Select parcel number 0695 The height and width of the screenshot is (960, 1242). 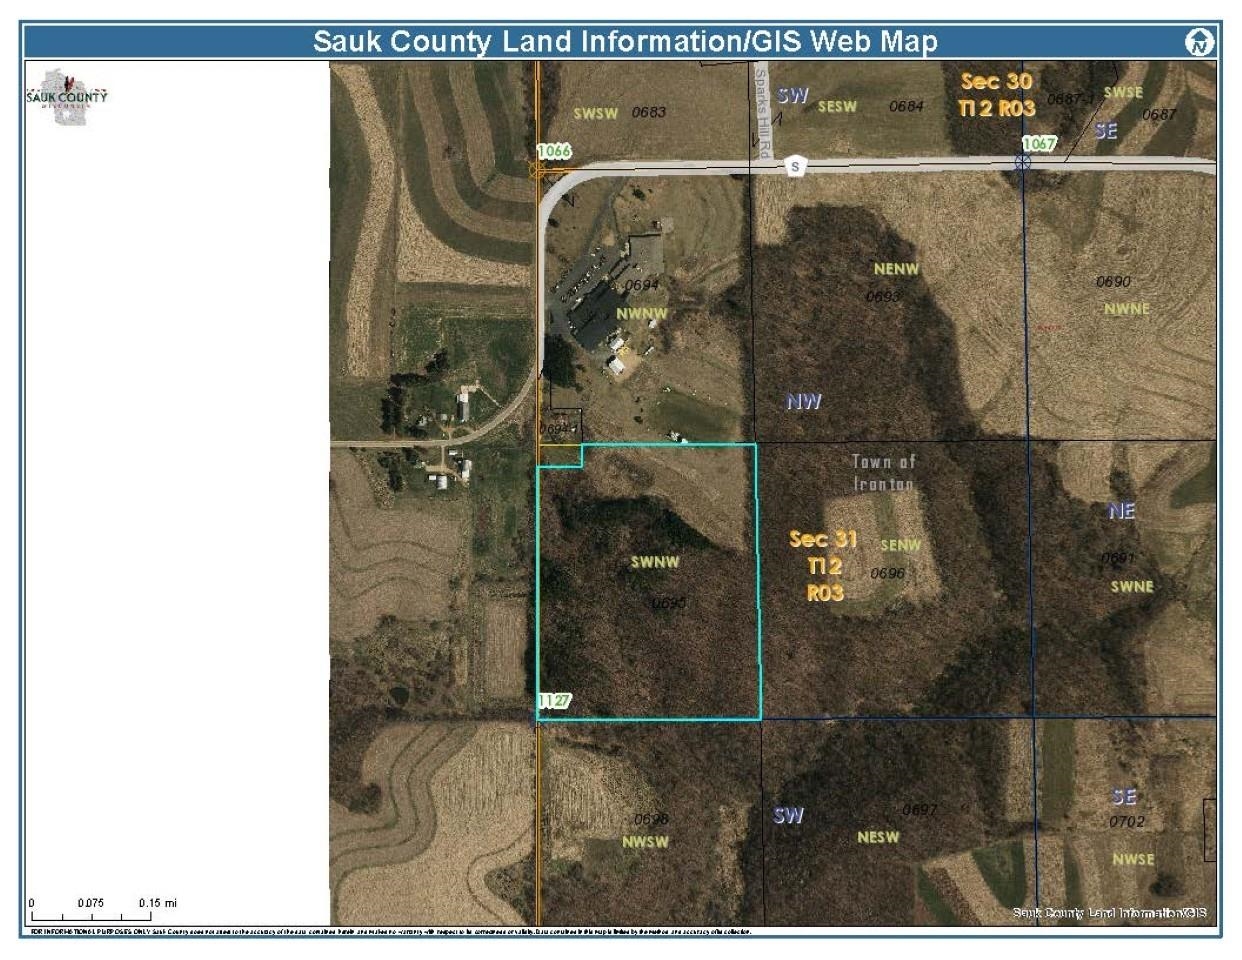pos(668,603)
